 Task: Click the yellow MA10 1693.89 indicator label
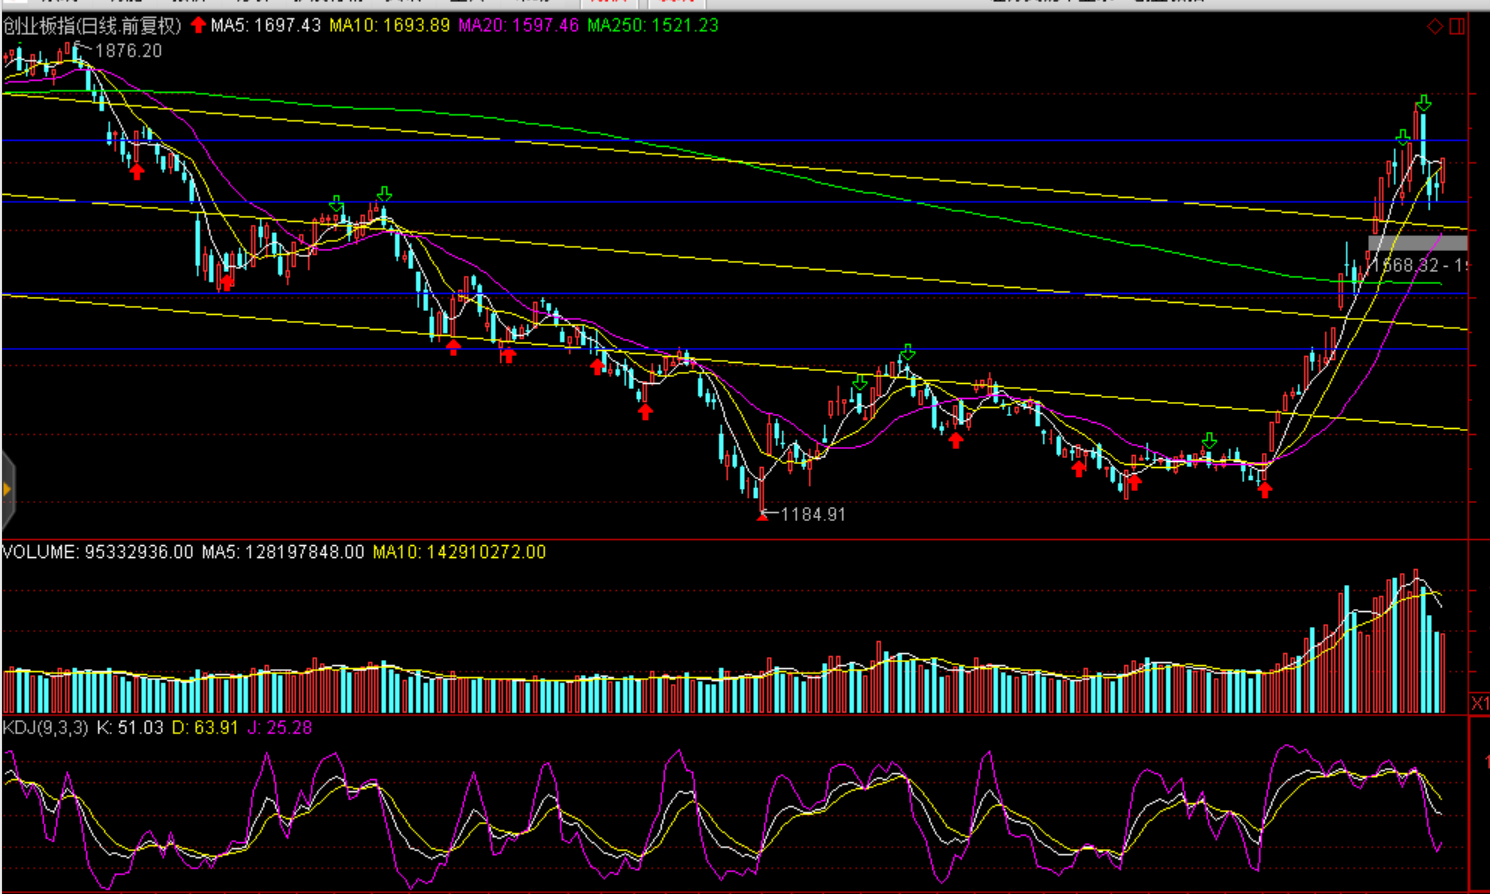389,25
